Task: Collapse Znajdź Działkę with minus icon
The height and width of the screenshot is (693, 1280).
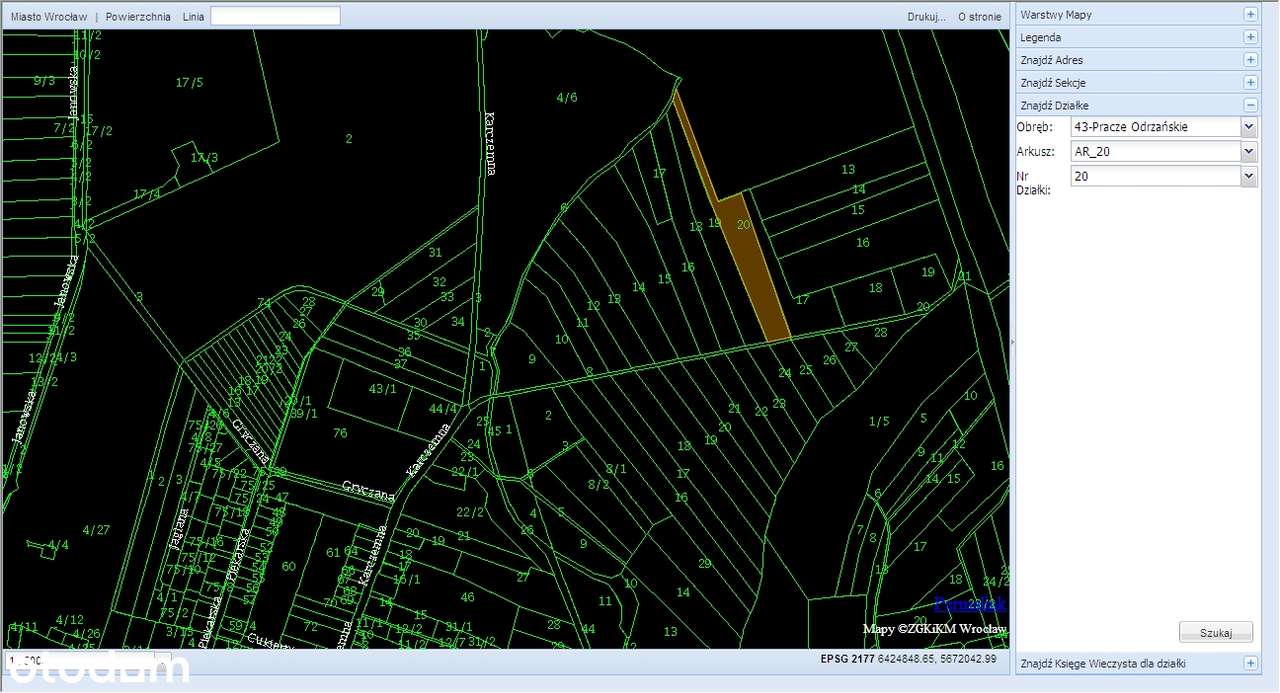Action: [1250, 105]
